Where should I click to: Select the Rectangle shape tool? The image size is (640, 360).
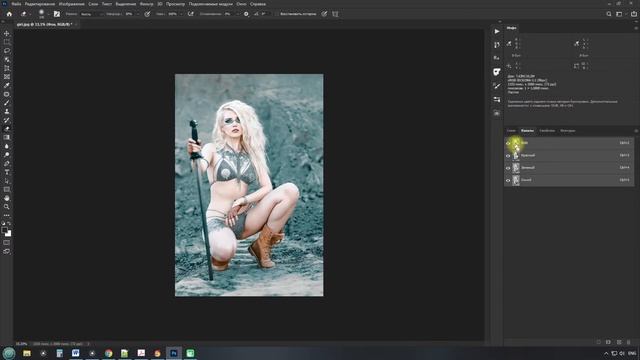pos(7,189)
